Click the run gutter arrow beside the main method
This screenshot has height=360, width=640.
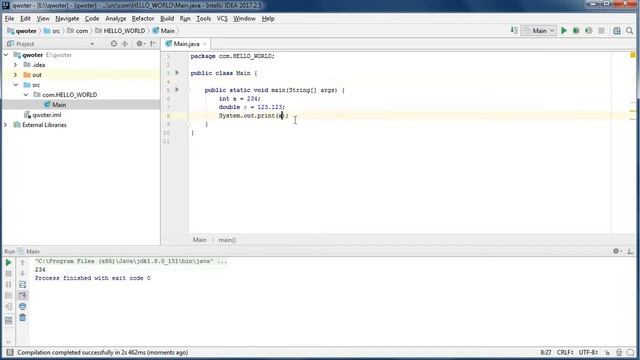[x=177, y=89]
